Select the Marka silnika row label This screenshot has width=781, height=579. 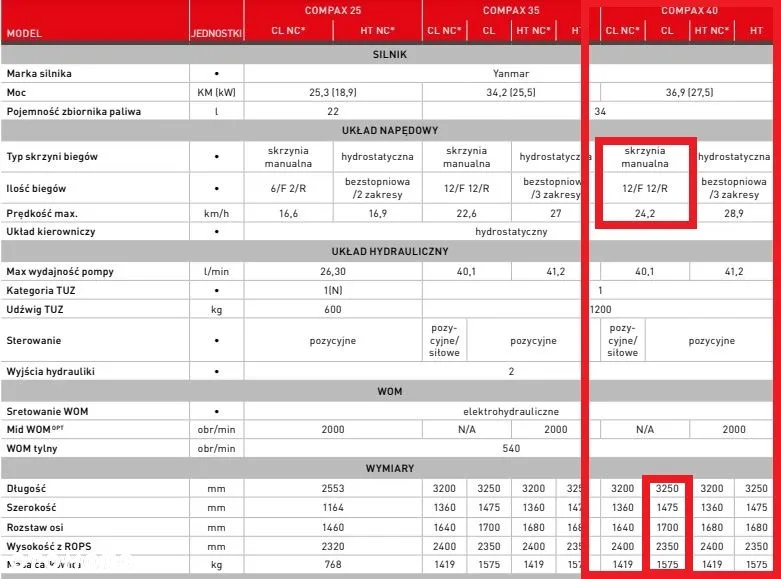[39, 73]
